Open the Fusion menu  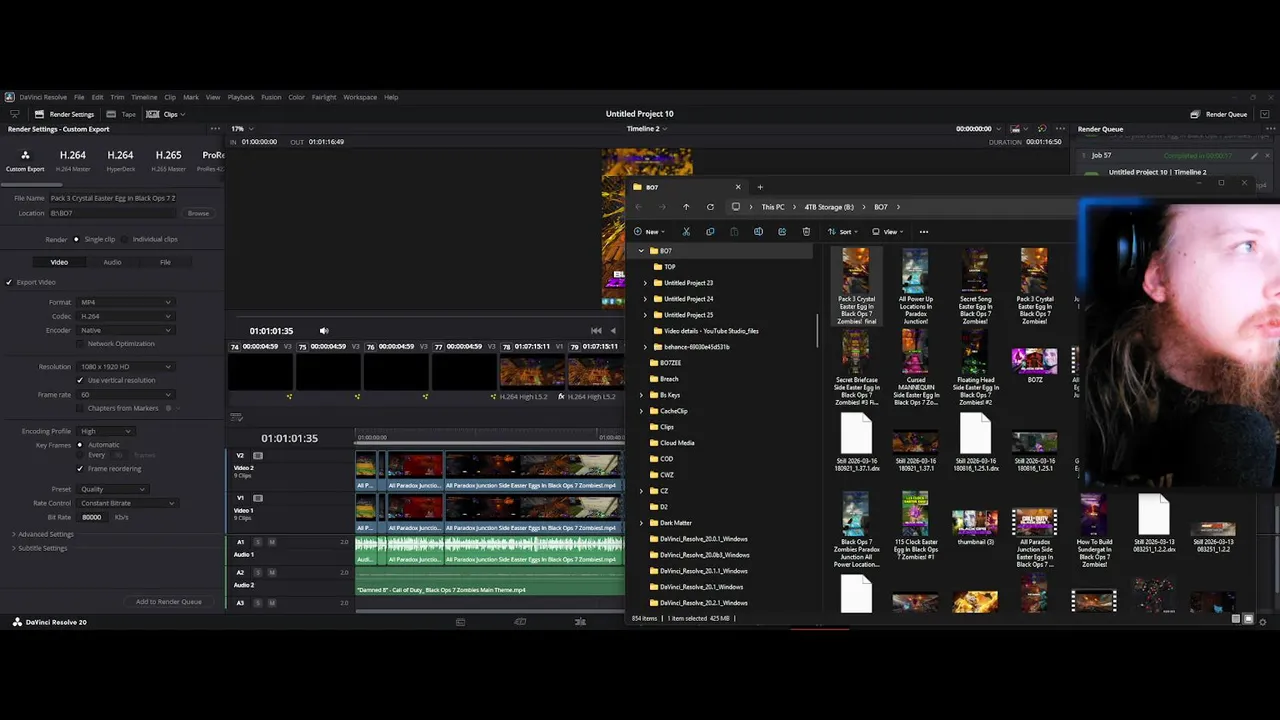pos(271,97)
